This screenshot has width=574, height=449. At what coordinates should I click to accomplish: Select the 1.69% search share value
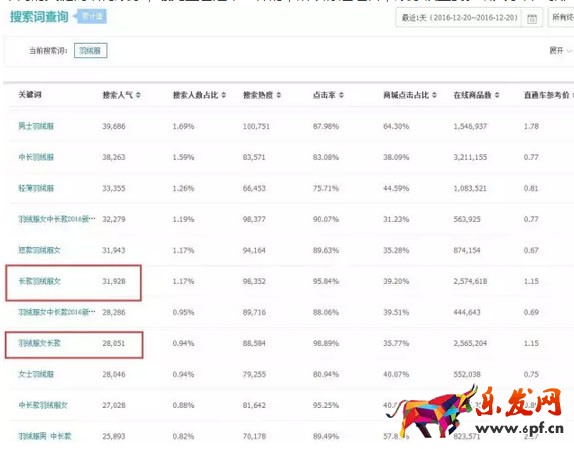point(183,126)
